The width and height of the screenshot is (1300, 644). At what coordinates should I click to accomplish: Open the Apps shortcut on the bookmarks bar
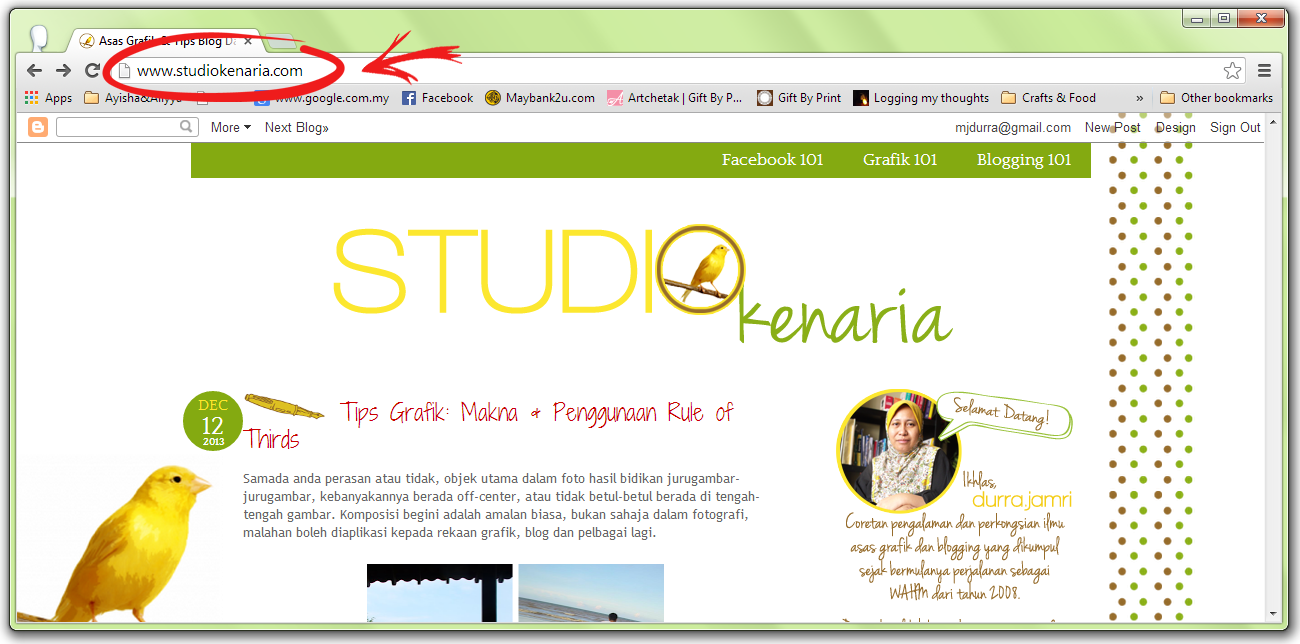[47, 97]
